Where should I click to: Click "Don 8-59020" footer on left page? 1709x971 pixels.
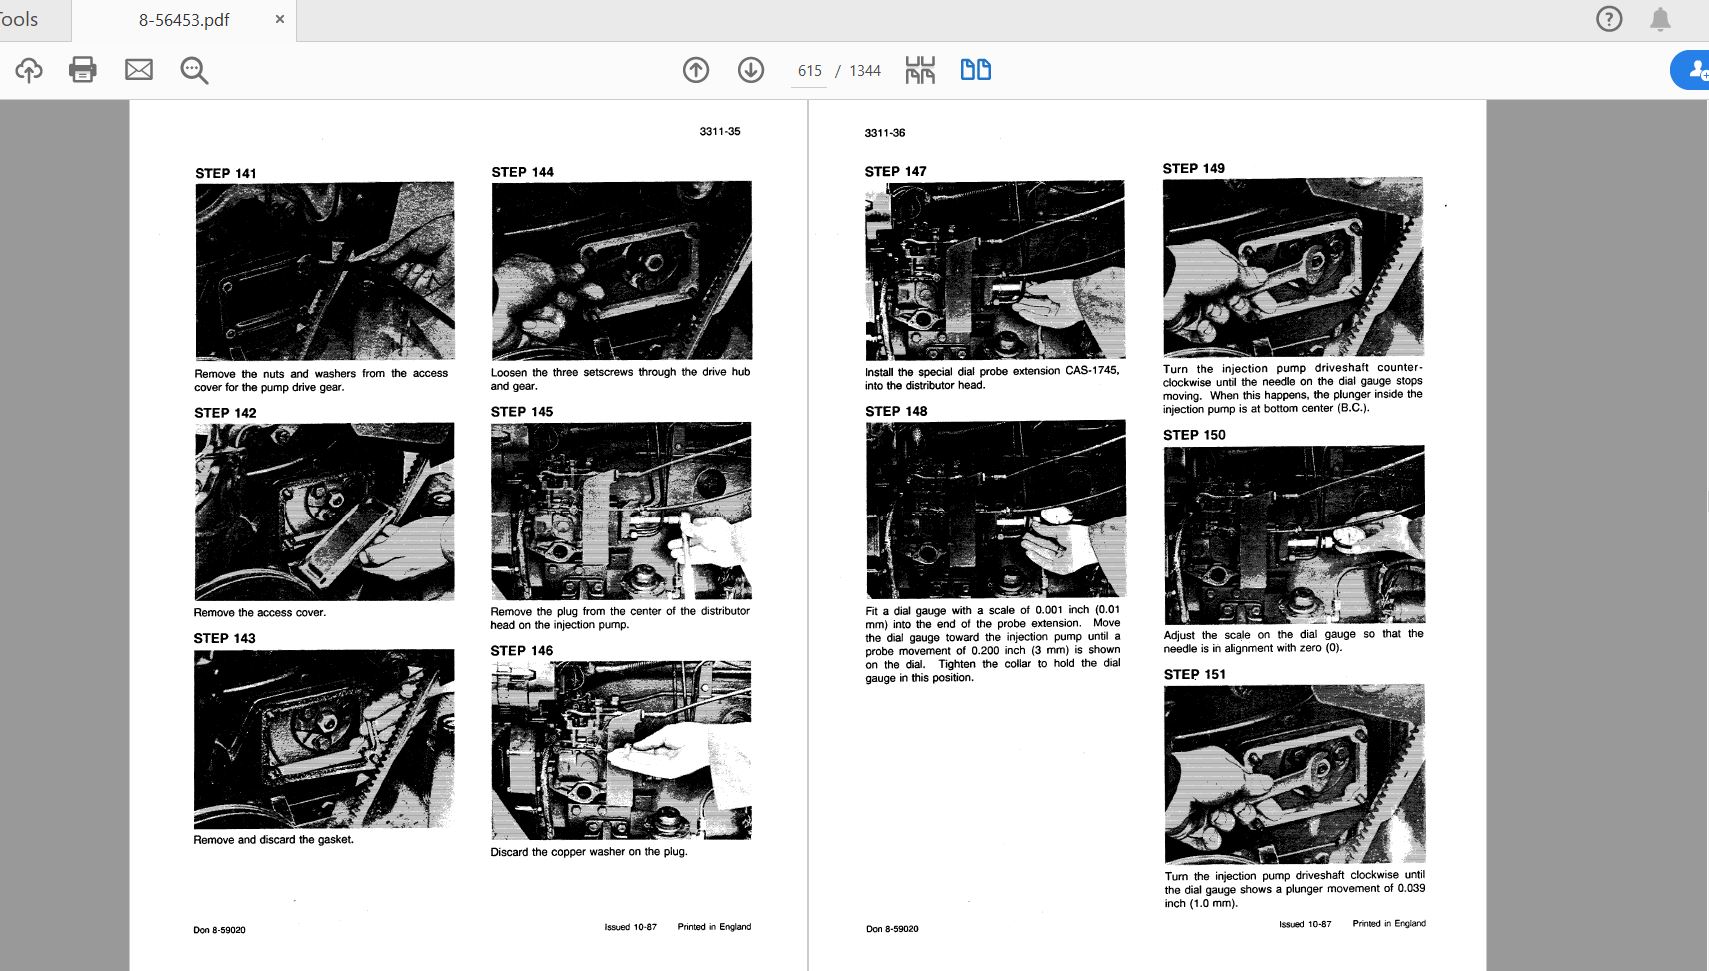click(x=219, y=930)
